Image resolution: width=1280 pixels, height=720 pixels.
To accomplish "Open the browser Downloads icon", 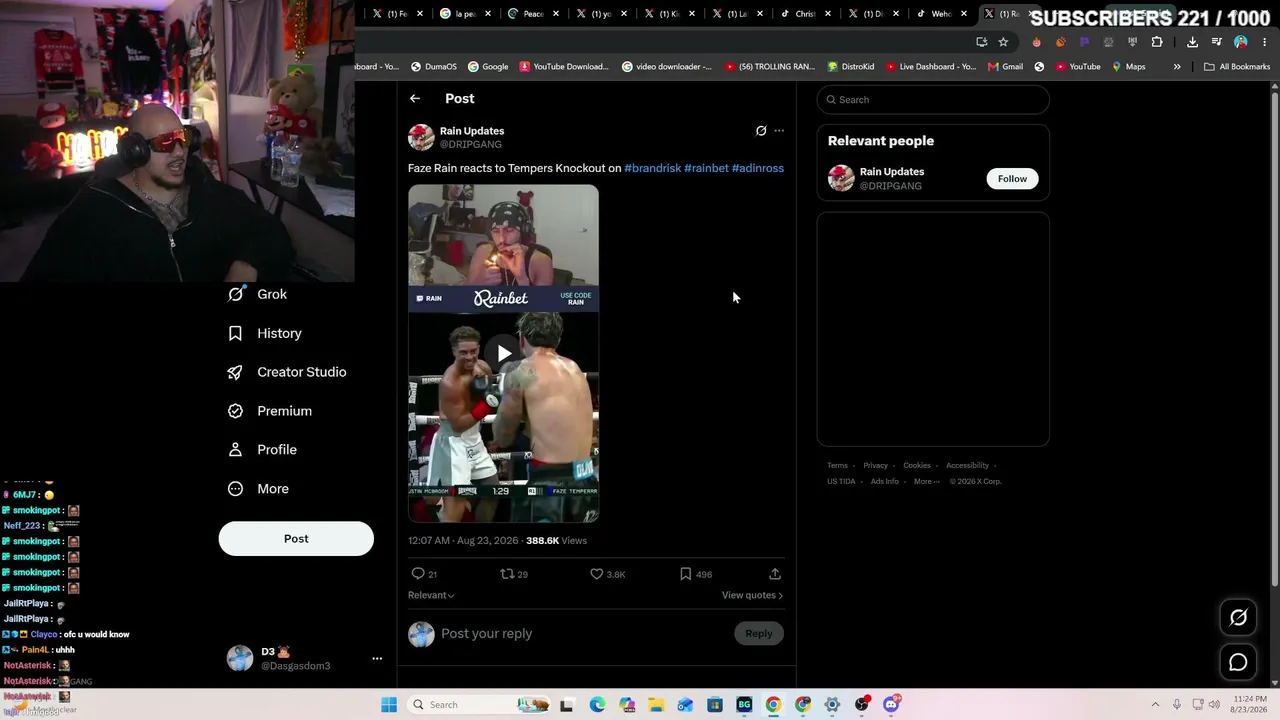I will (1192, 42).
